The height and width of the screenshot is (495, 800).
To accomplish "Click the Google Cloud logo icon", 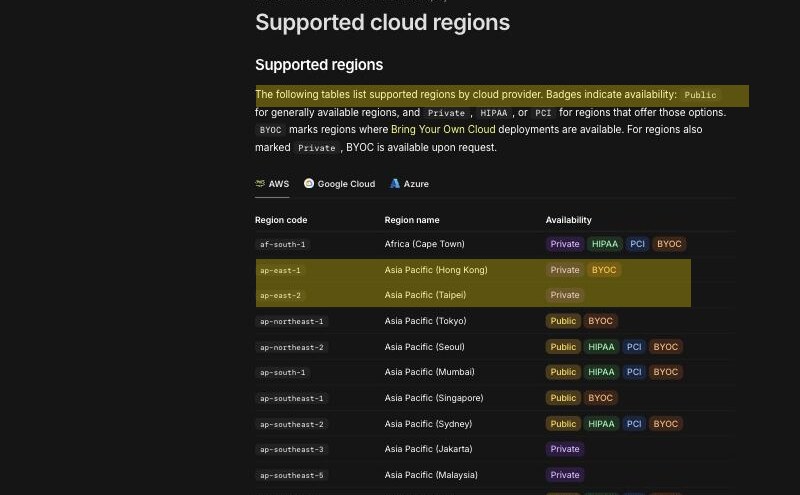I will [x=309, y=183].
